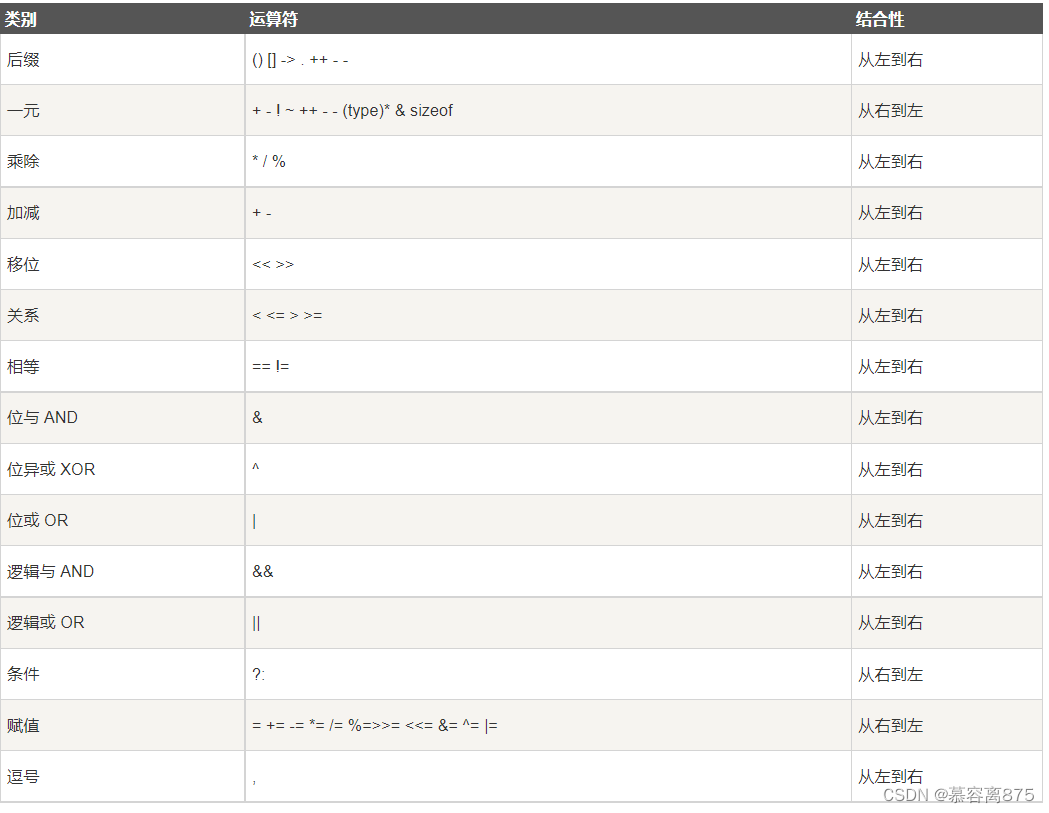
Task: Click 从右到左 in the 条件 row
Action: [890, 674]
